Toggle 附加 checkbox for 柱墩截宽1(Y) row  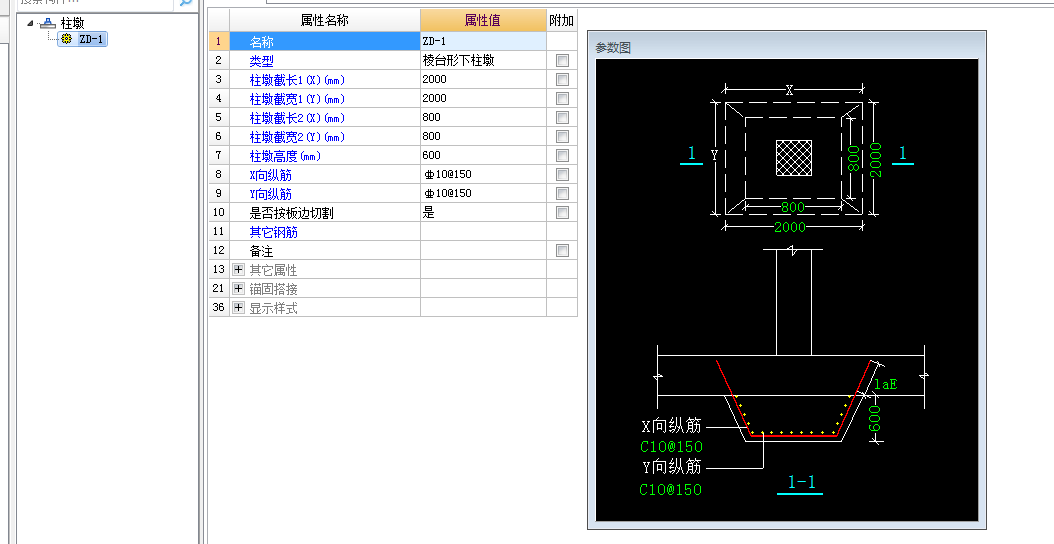(x=562, y=98)
